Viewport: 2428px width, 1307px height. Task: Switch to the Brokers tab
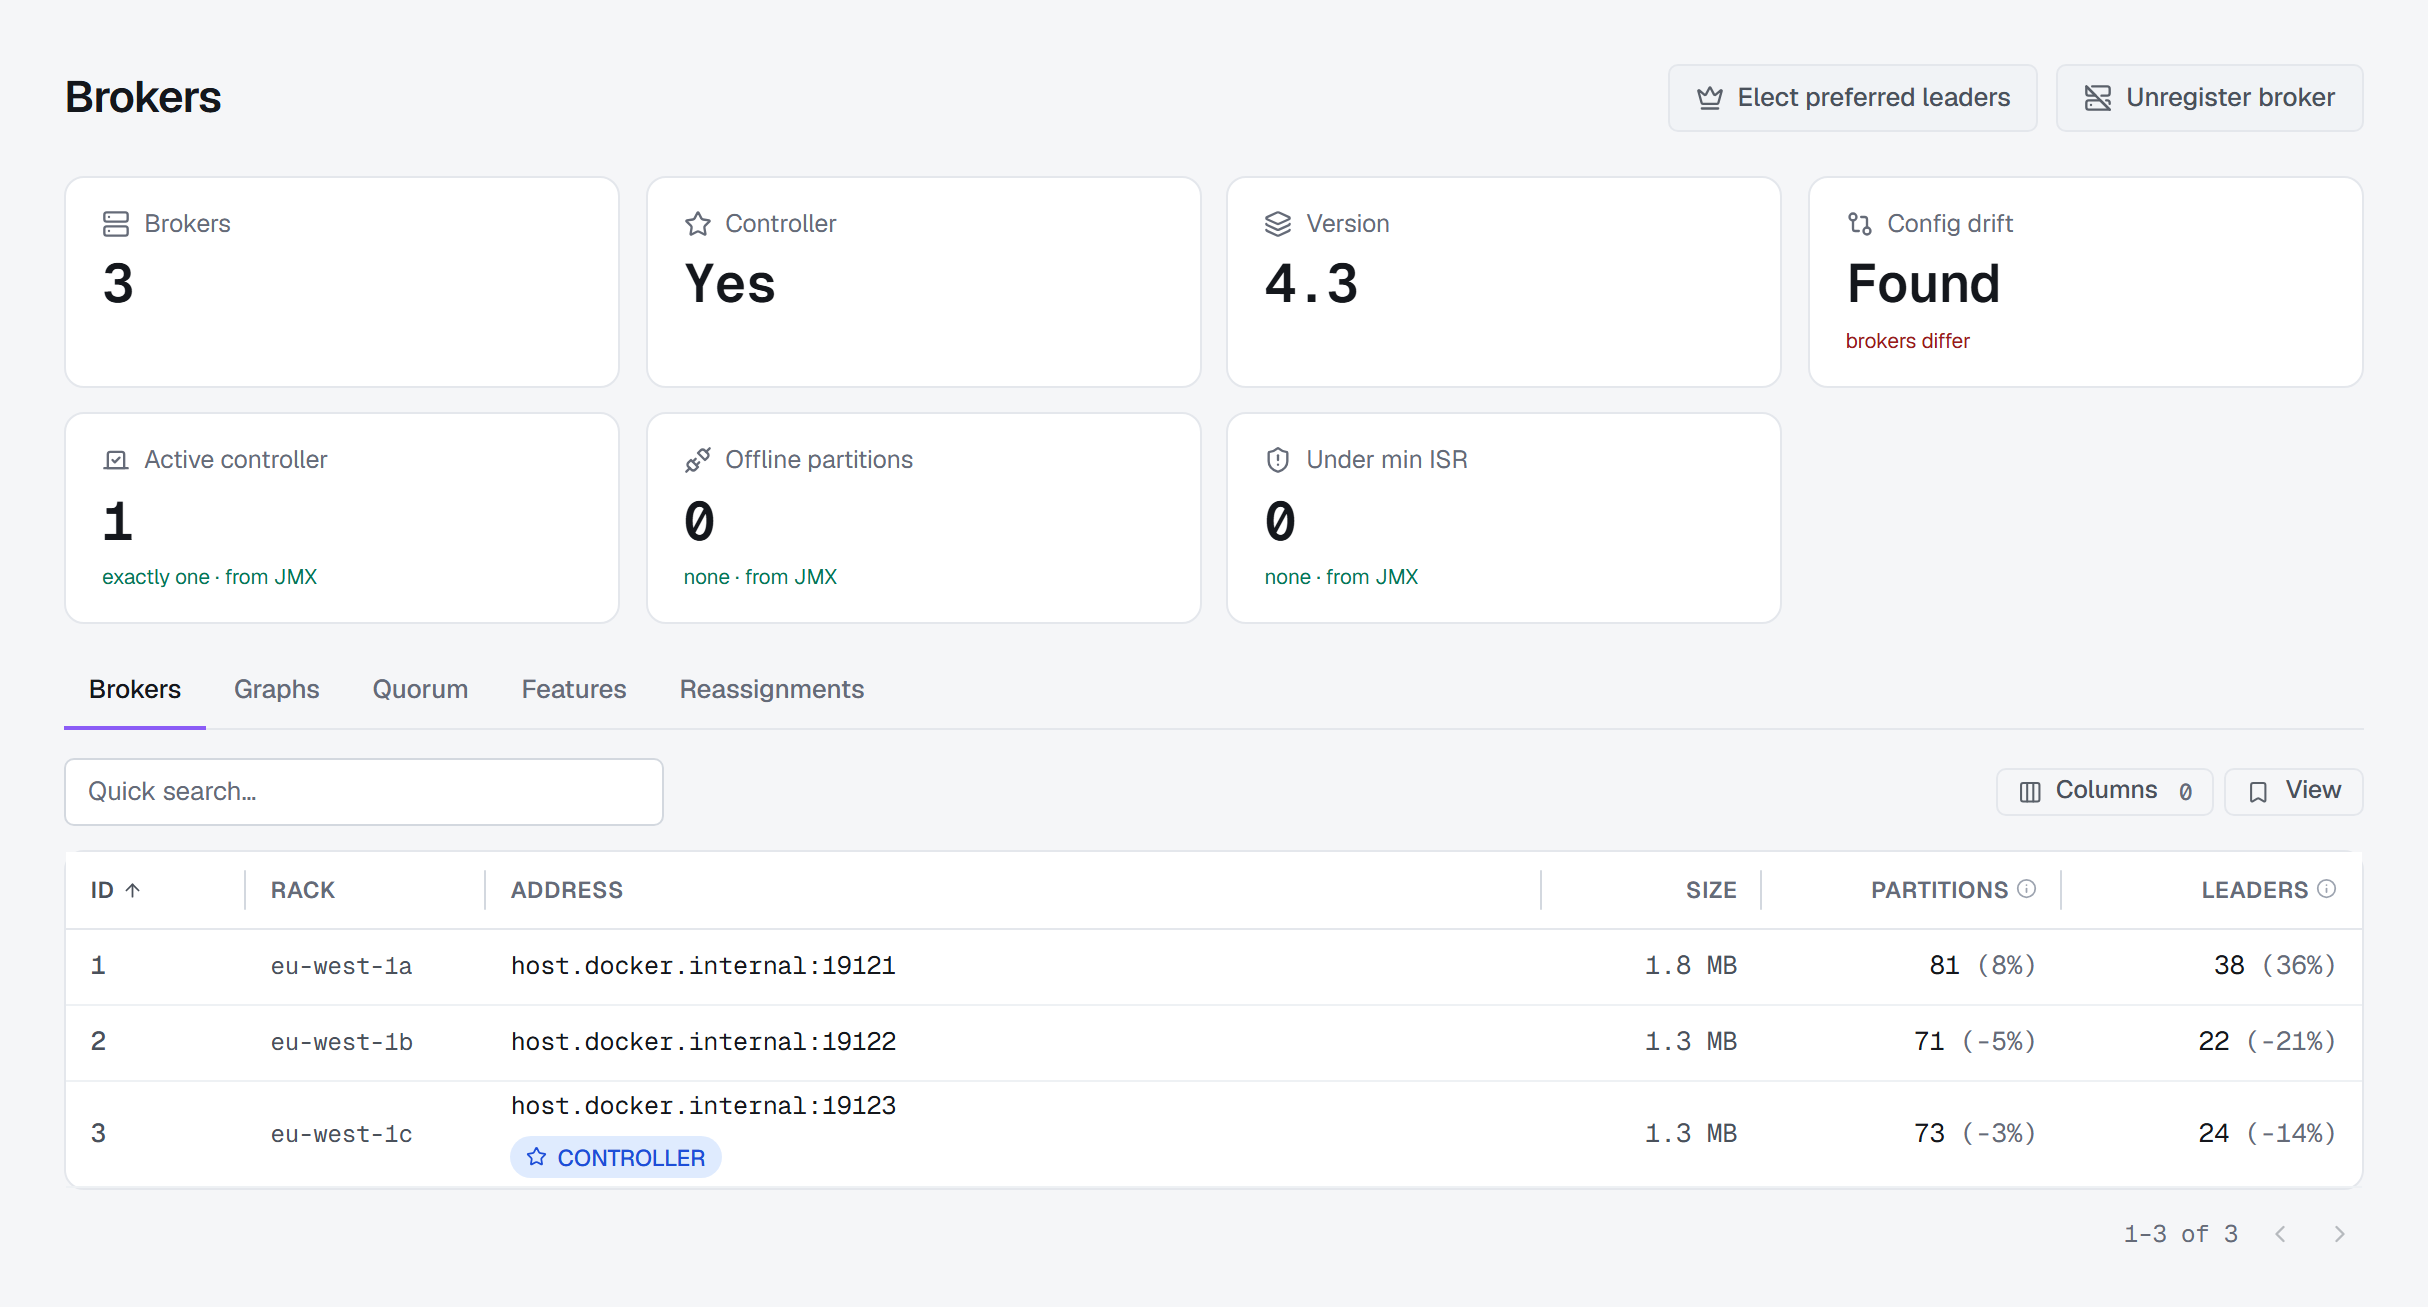coord(135,689)
